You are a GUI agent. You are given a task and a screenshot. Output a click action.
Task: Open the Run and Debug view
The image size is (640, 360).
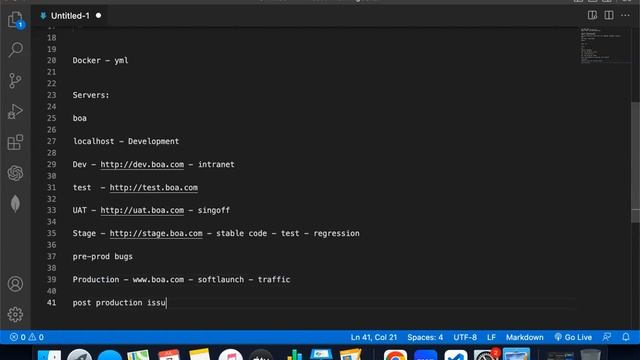pyautogui.click(x=16, y=111)
